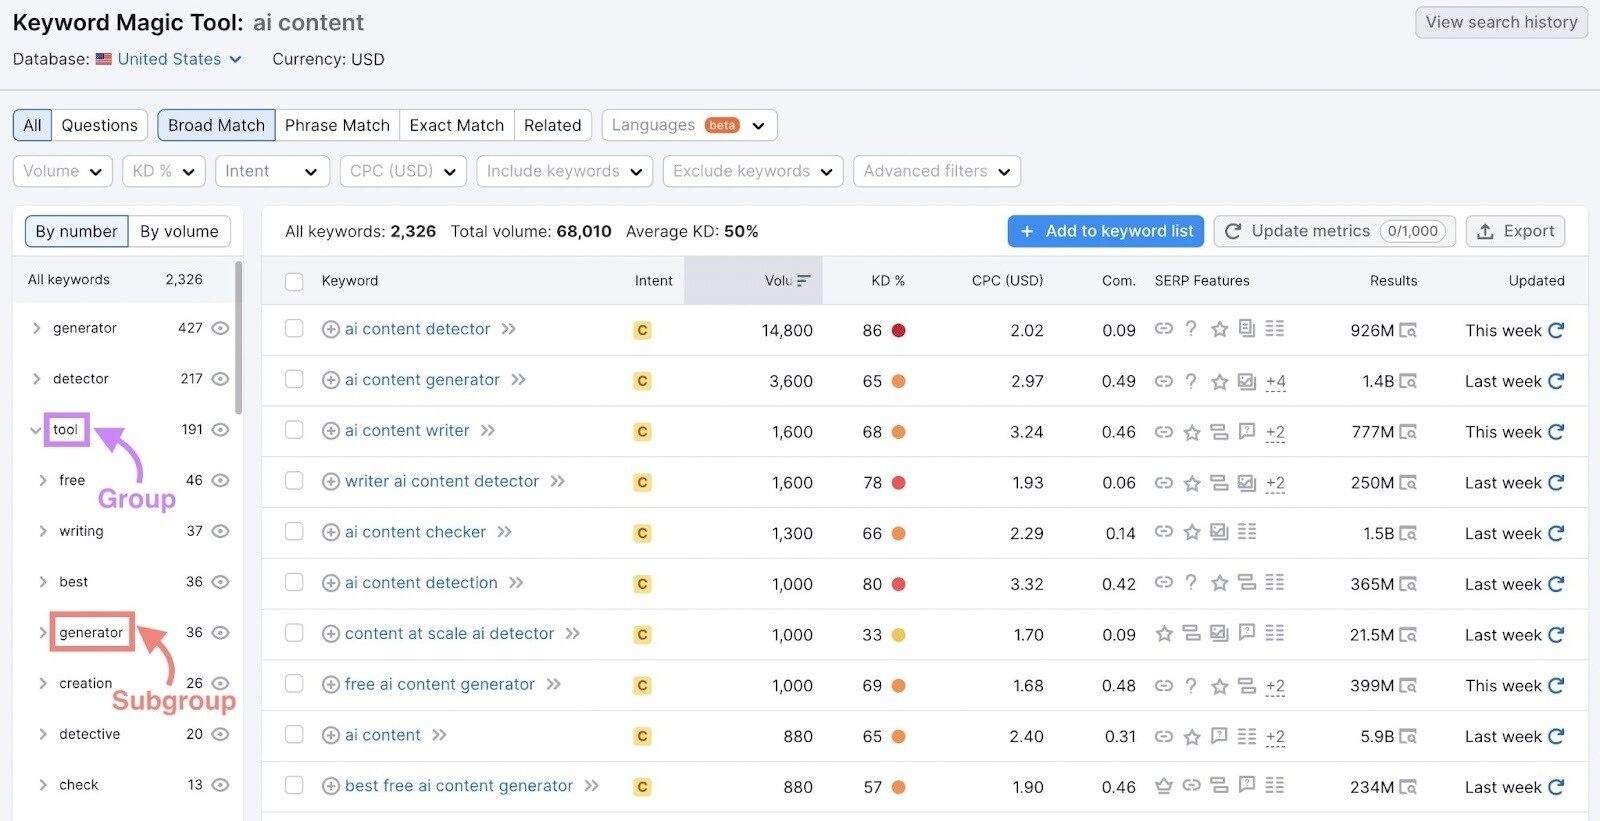Add ai content writer via plus icon
The height and width of the screenshot is (821, 1600).
pos(331,431)
